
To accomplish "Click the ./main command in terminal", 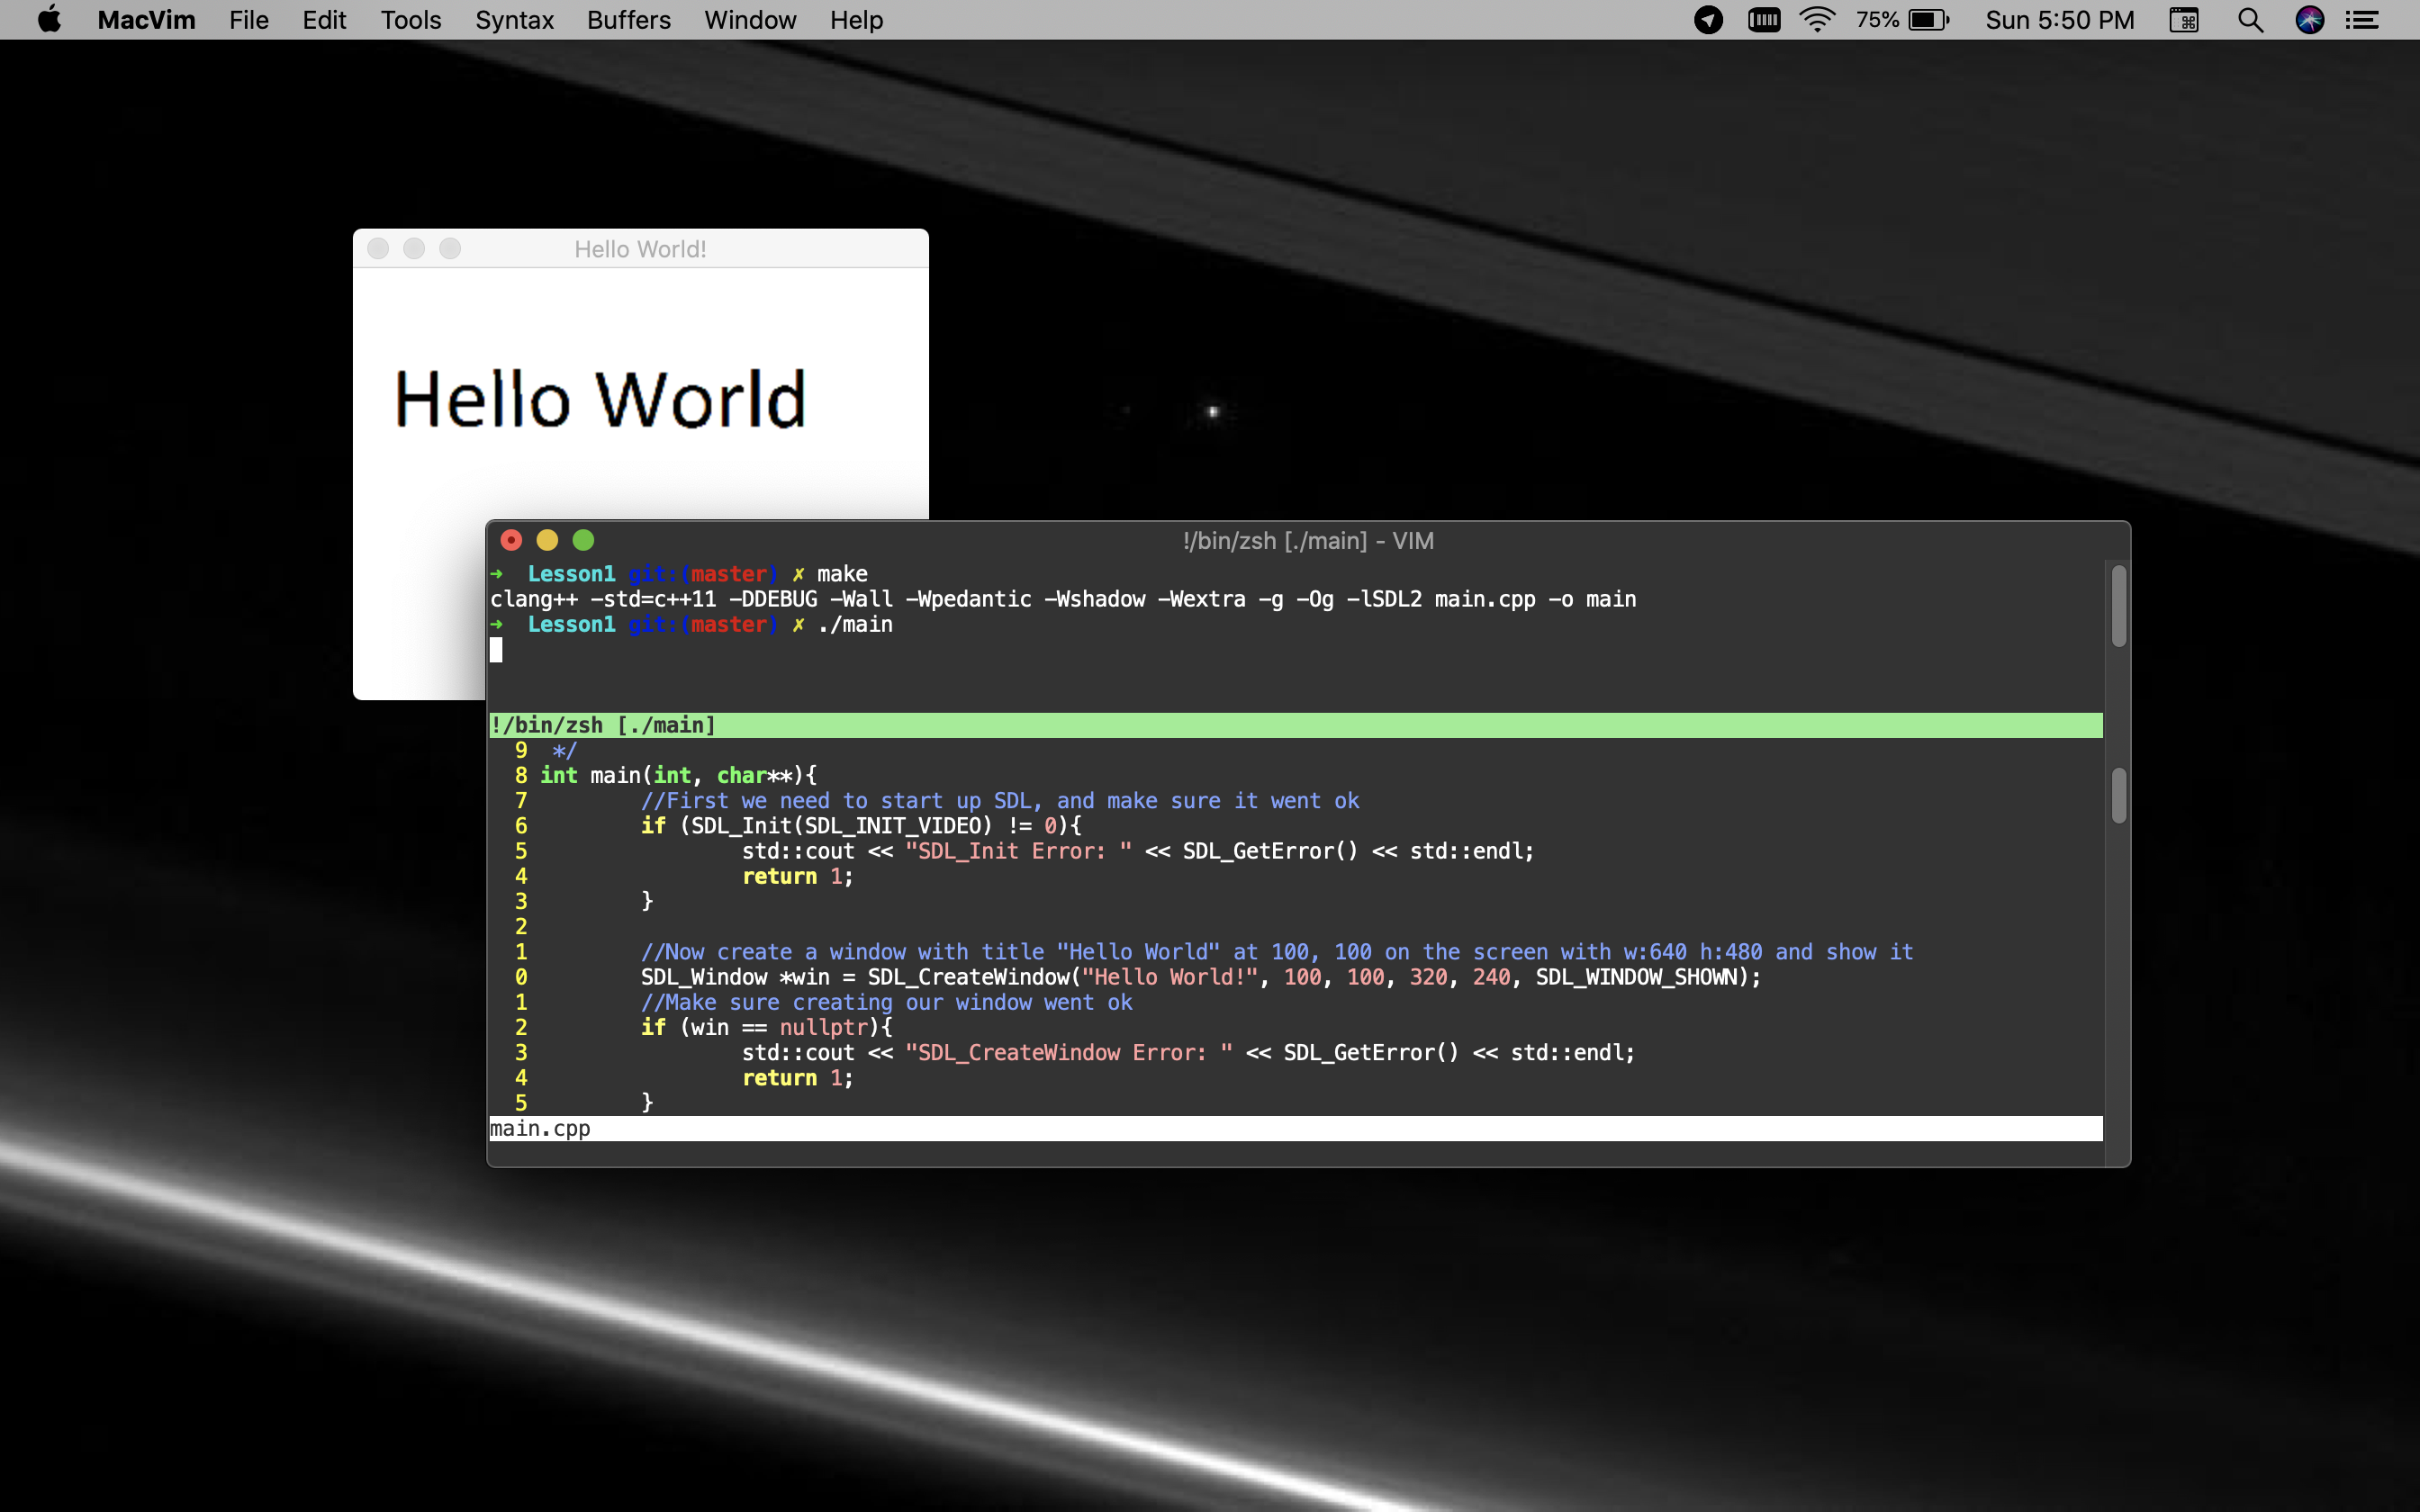I will click(855, 624).
